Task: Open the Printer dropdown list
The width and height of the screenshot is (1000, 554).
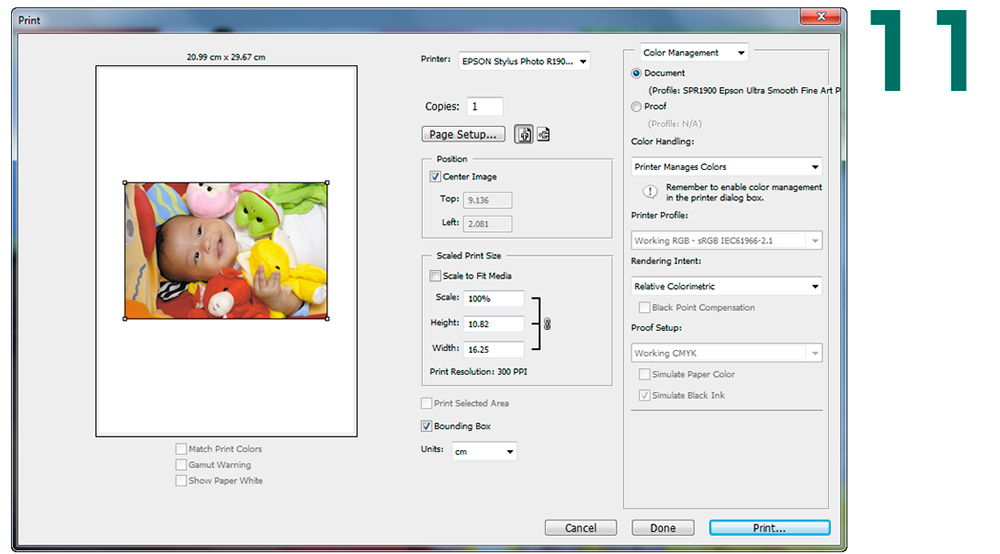Action: [x=524, y=61]
